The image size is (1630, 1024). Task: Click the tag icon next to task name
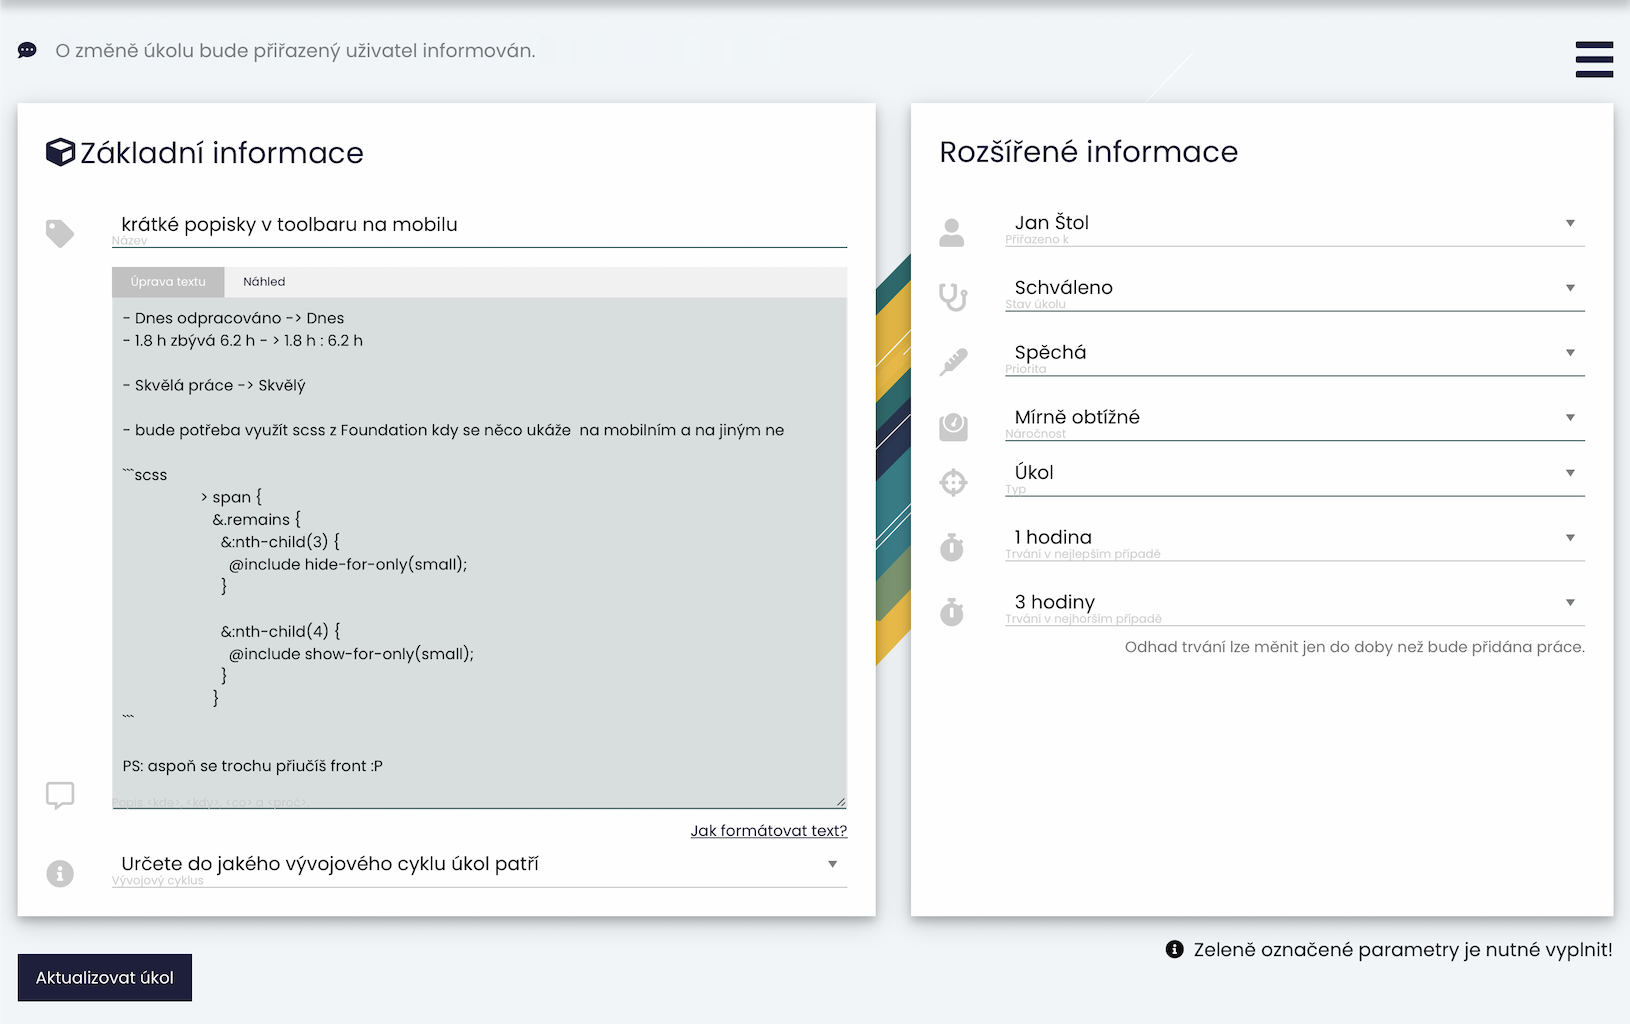tap(60, 233)
